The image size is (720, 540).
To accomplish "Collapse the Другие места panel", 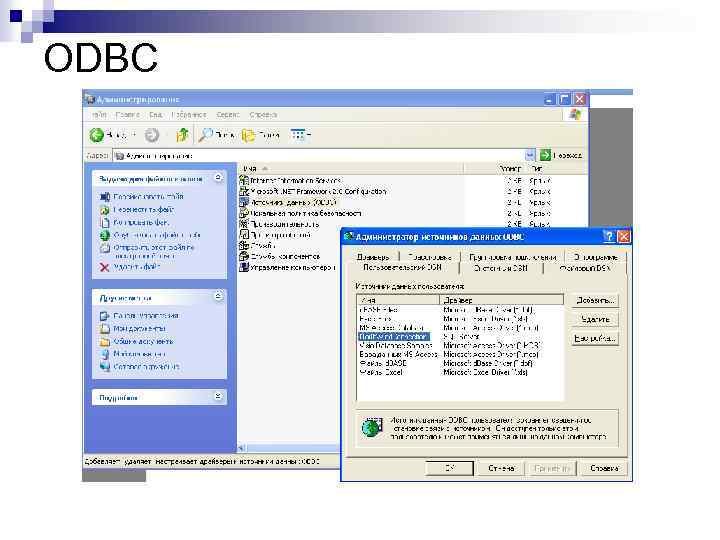I will pos(218,297).
